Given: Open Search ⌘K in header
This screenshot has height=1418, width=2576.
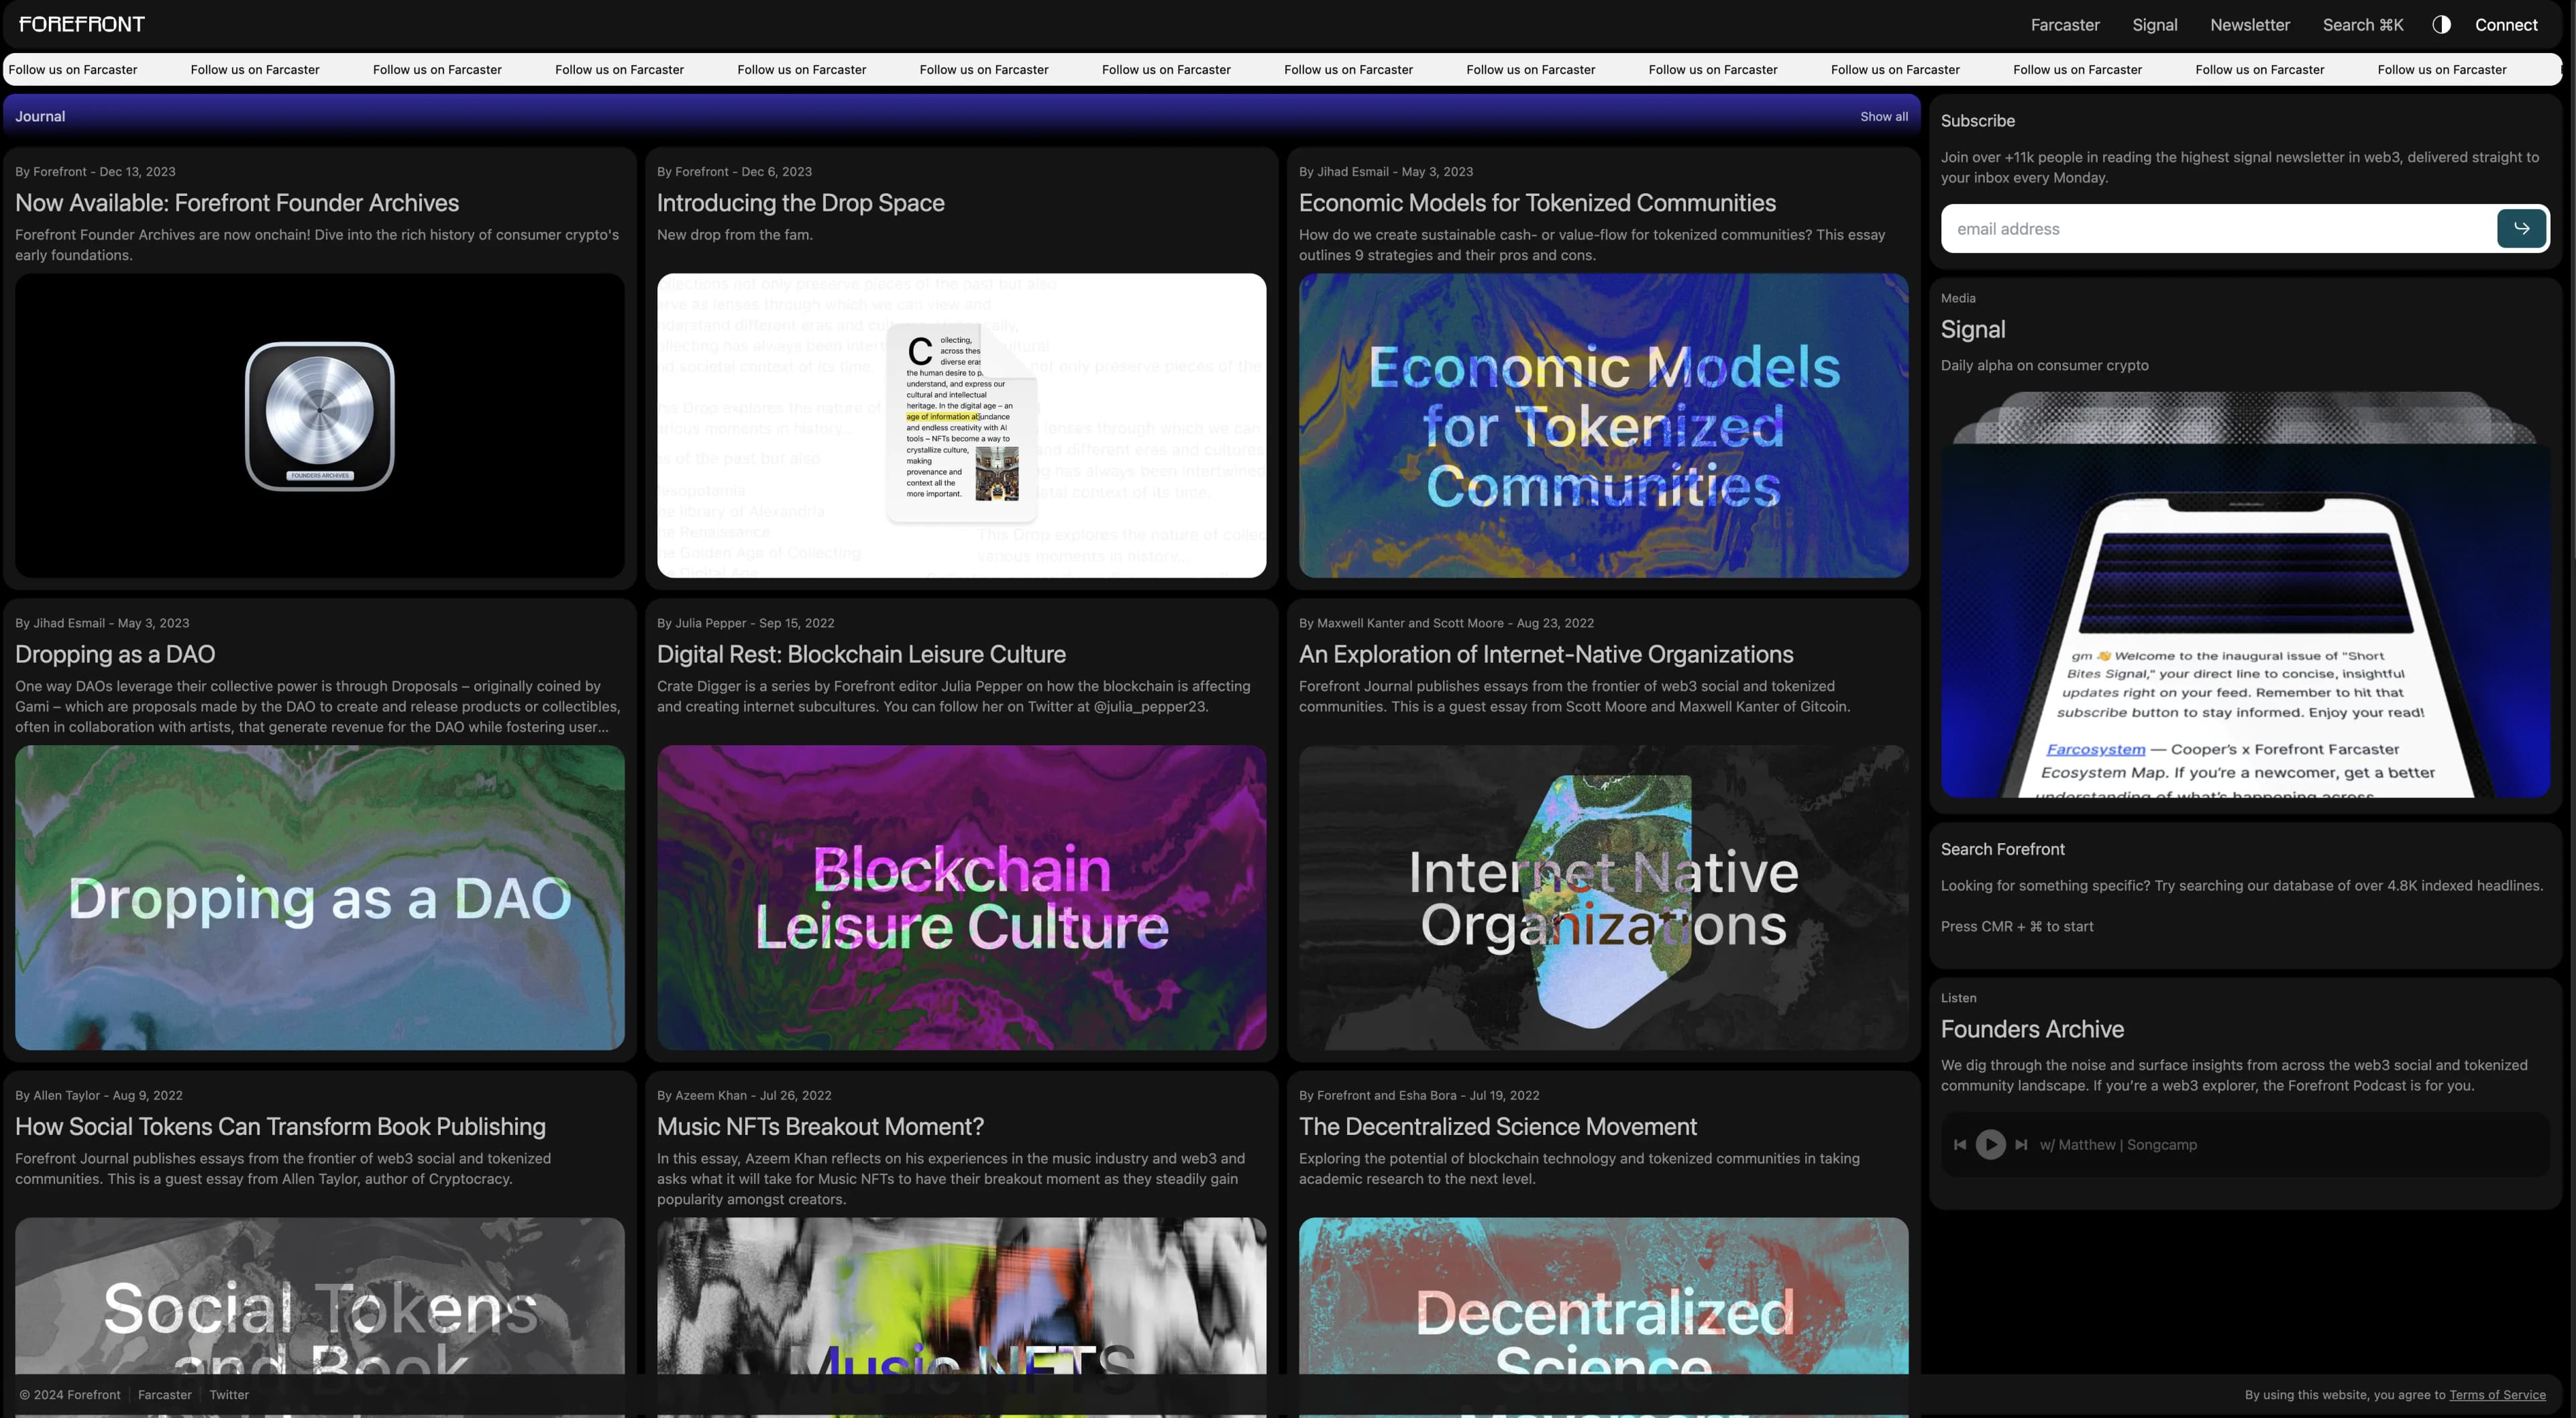Looking at the screenshot, I should click(2362, 24).
